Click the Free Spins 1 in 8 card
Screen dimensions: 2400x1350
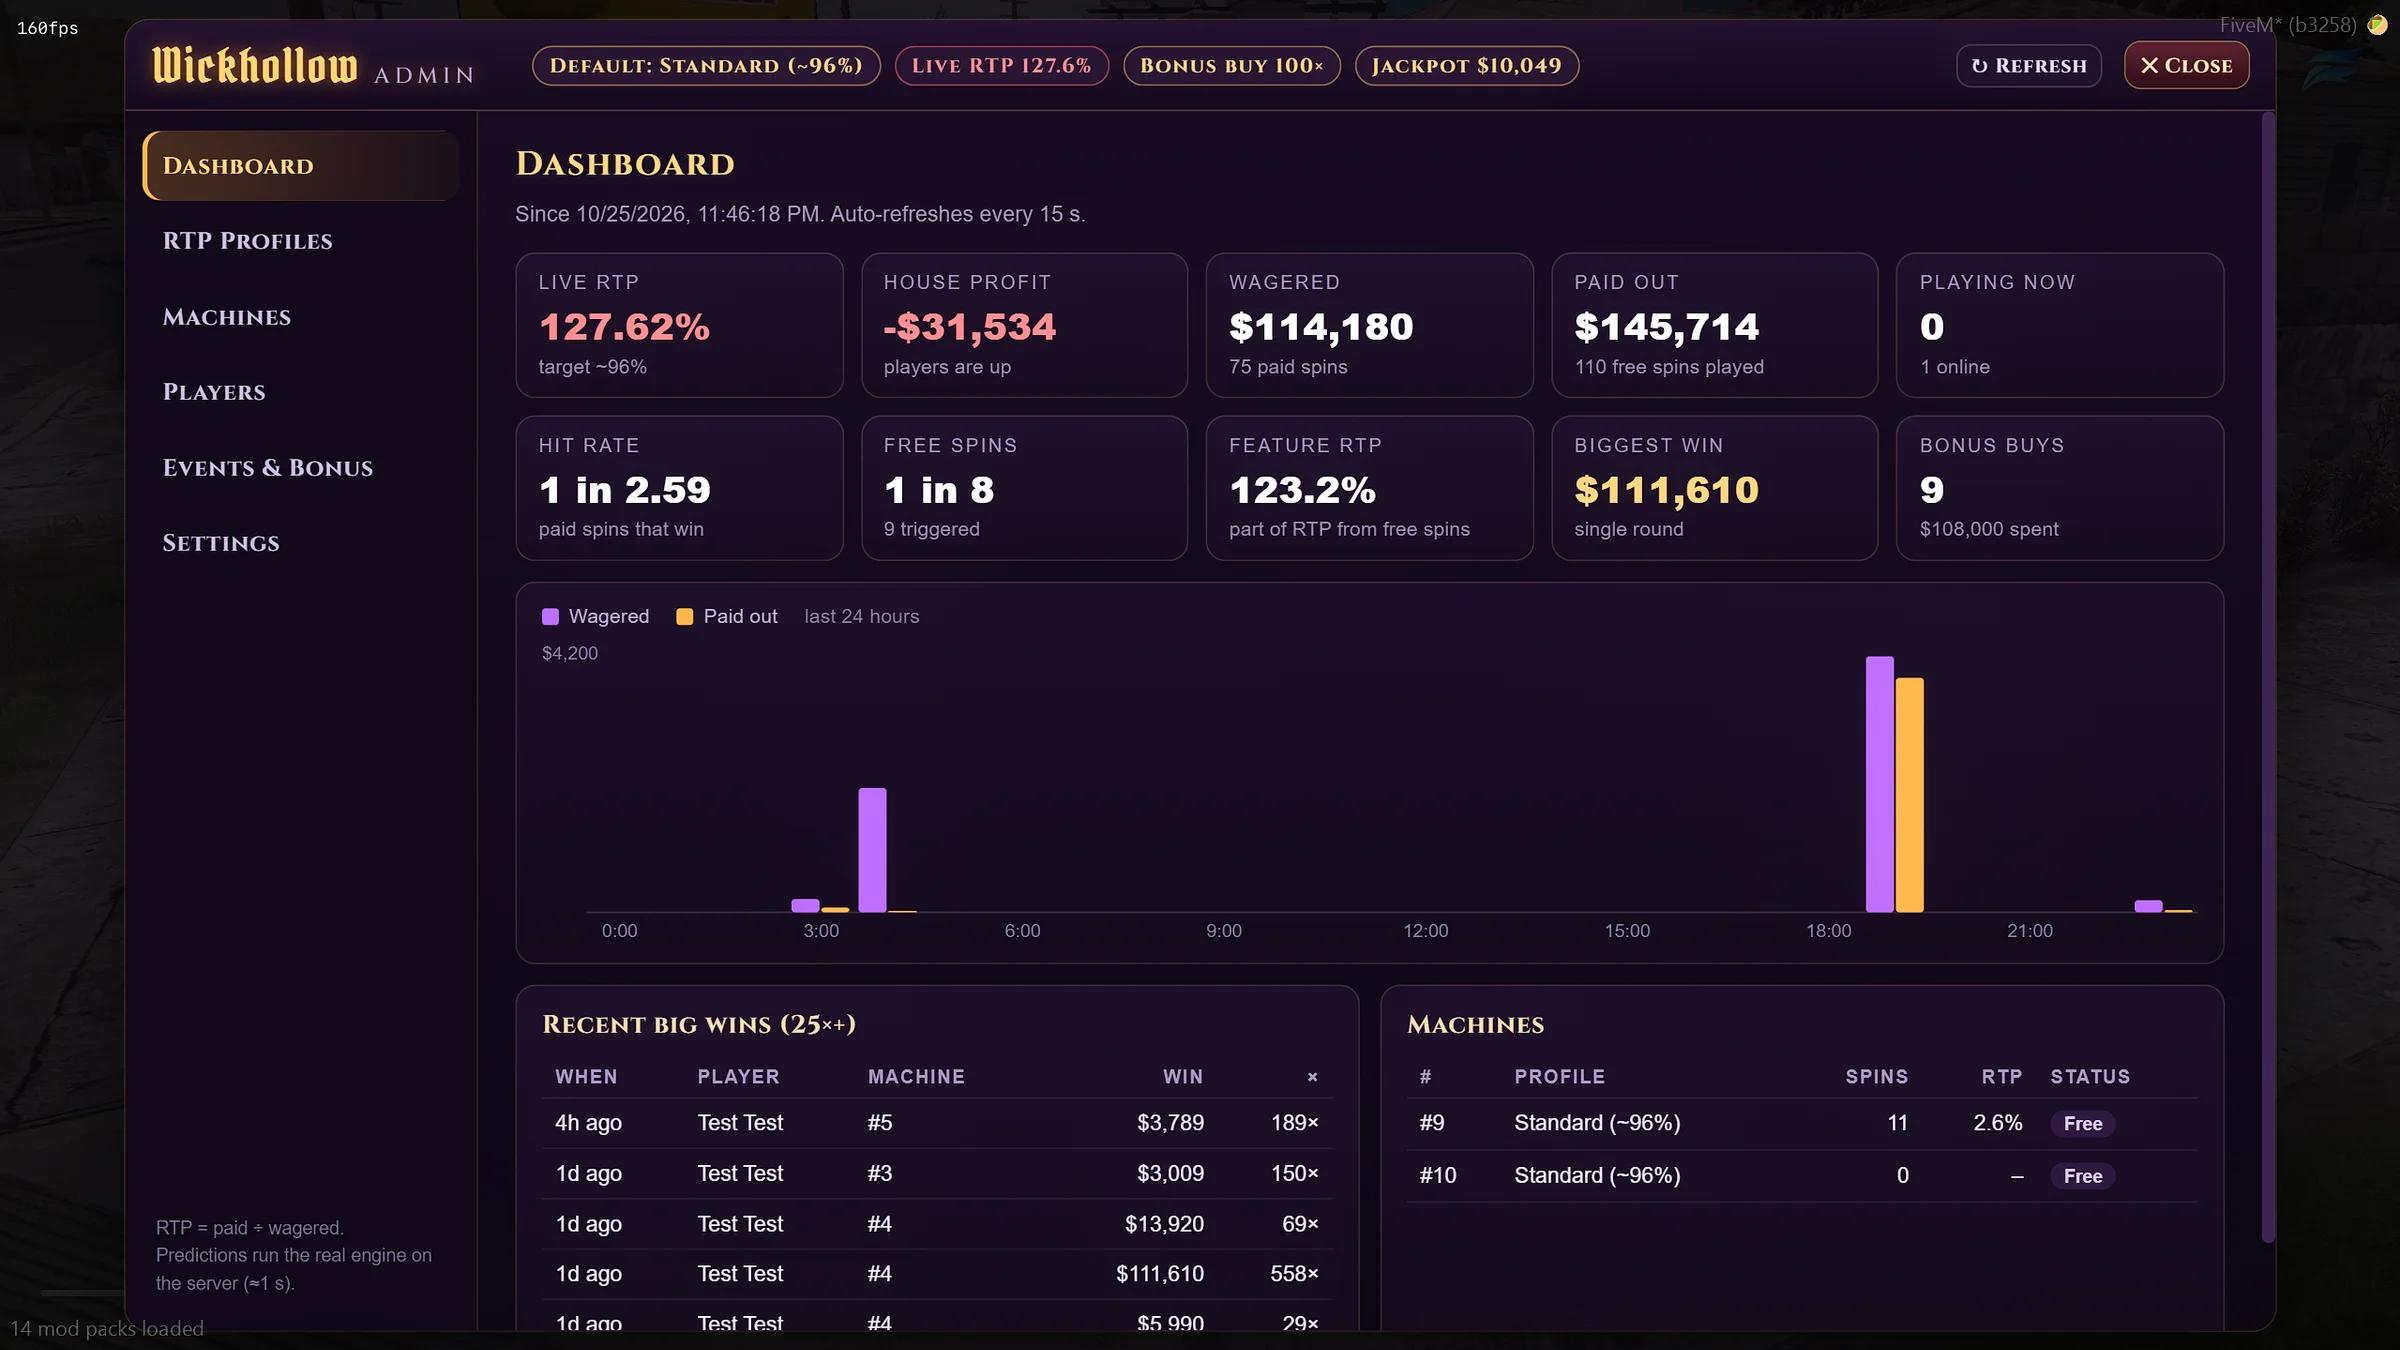point(1024,488)
